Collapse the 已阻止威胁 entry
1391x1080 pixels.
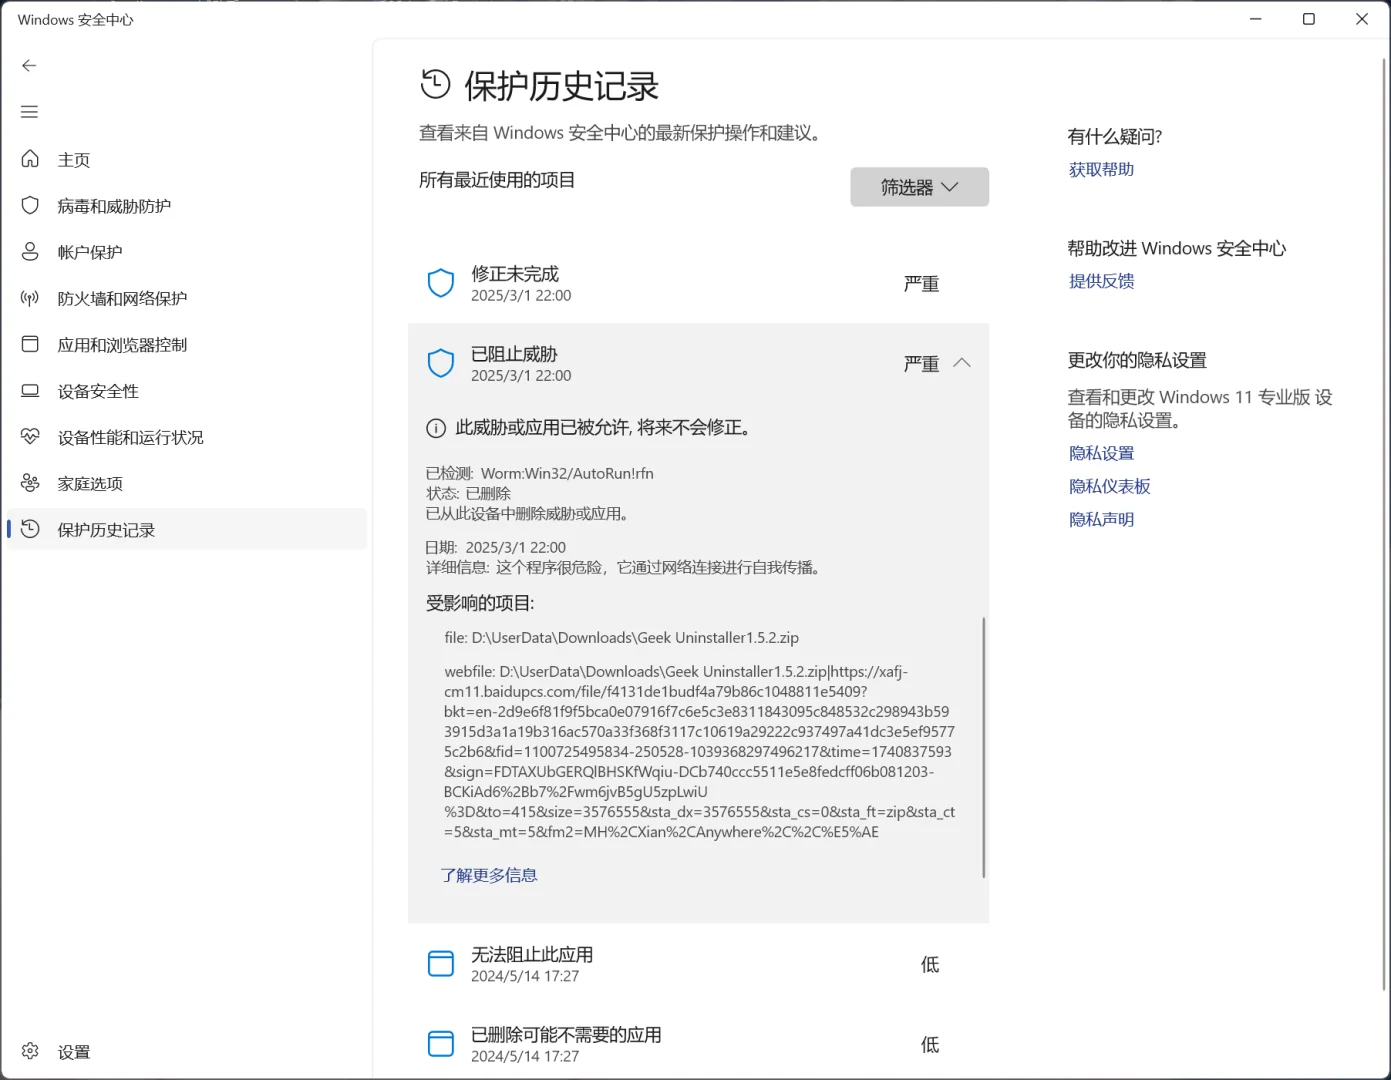[962, 363]
